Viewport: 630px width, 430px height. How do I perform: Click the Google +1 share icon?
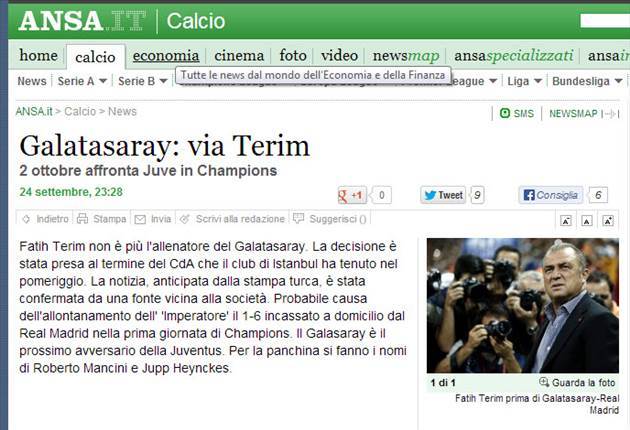352,195
